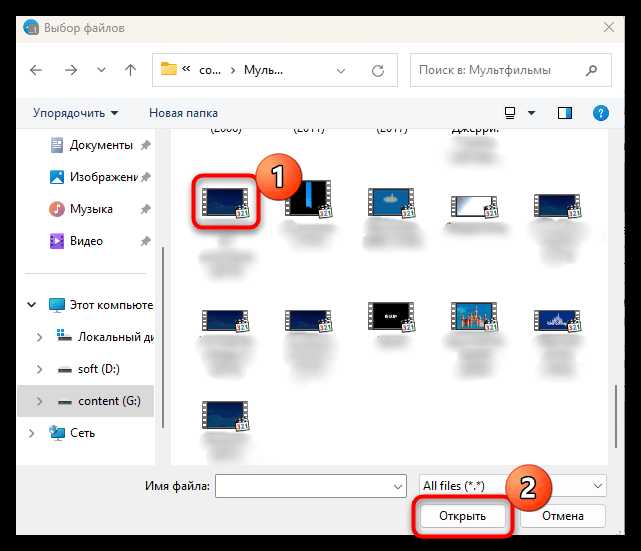Click the Отмена button

(x=563, y=516)
